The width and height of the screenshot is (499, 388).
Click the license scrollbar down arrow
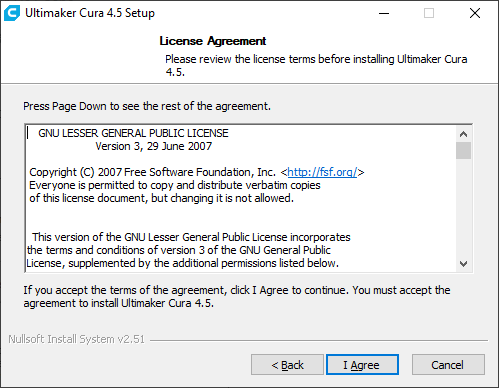click(x=463, y=264)
